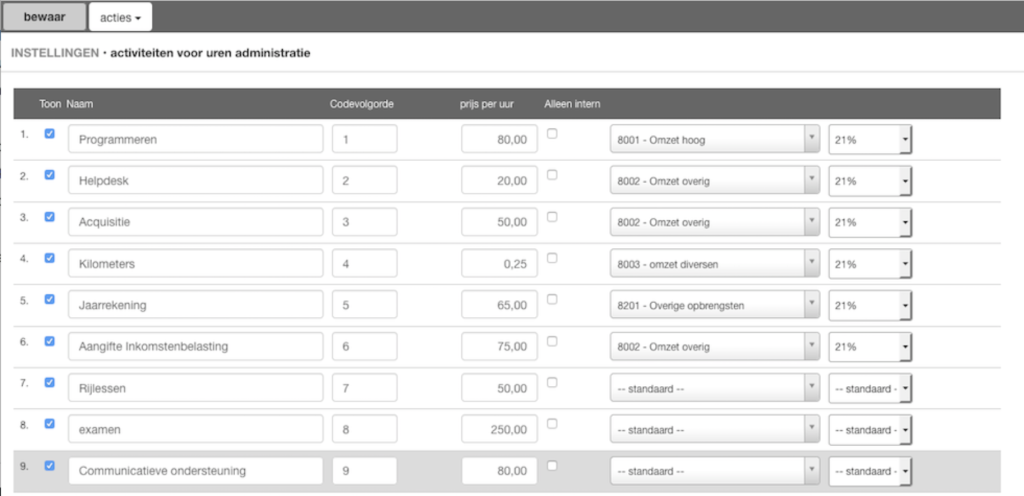
Task: Open the acties dropdown menu
Action: 120,17
